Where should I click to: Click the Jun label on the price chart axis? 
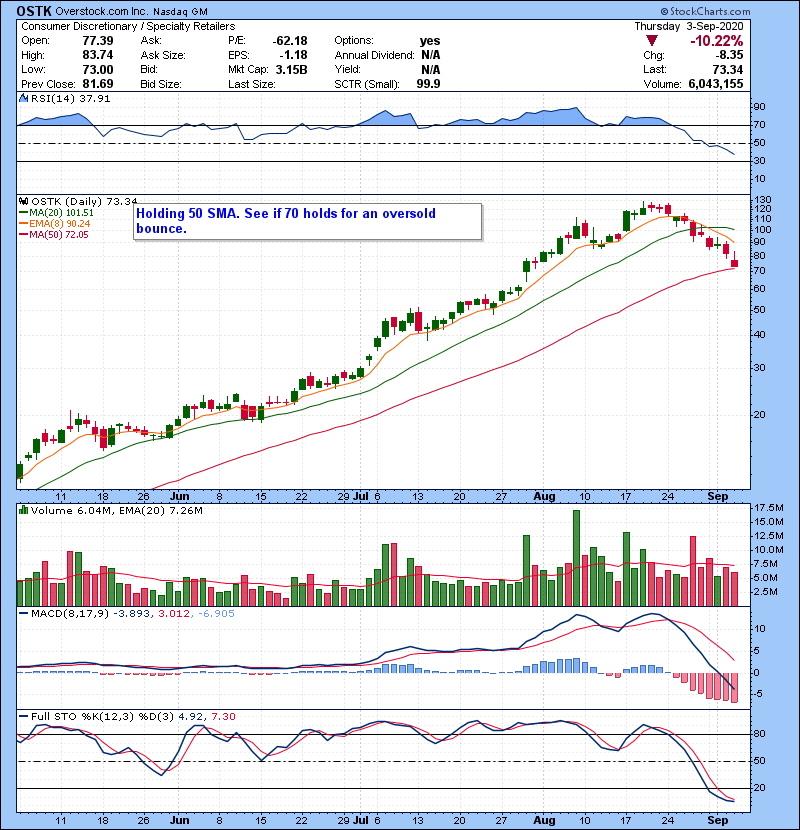pos(179,497)
